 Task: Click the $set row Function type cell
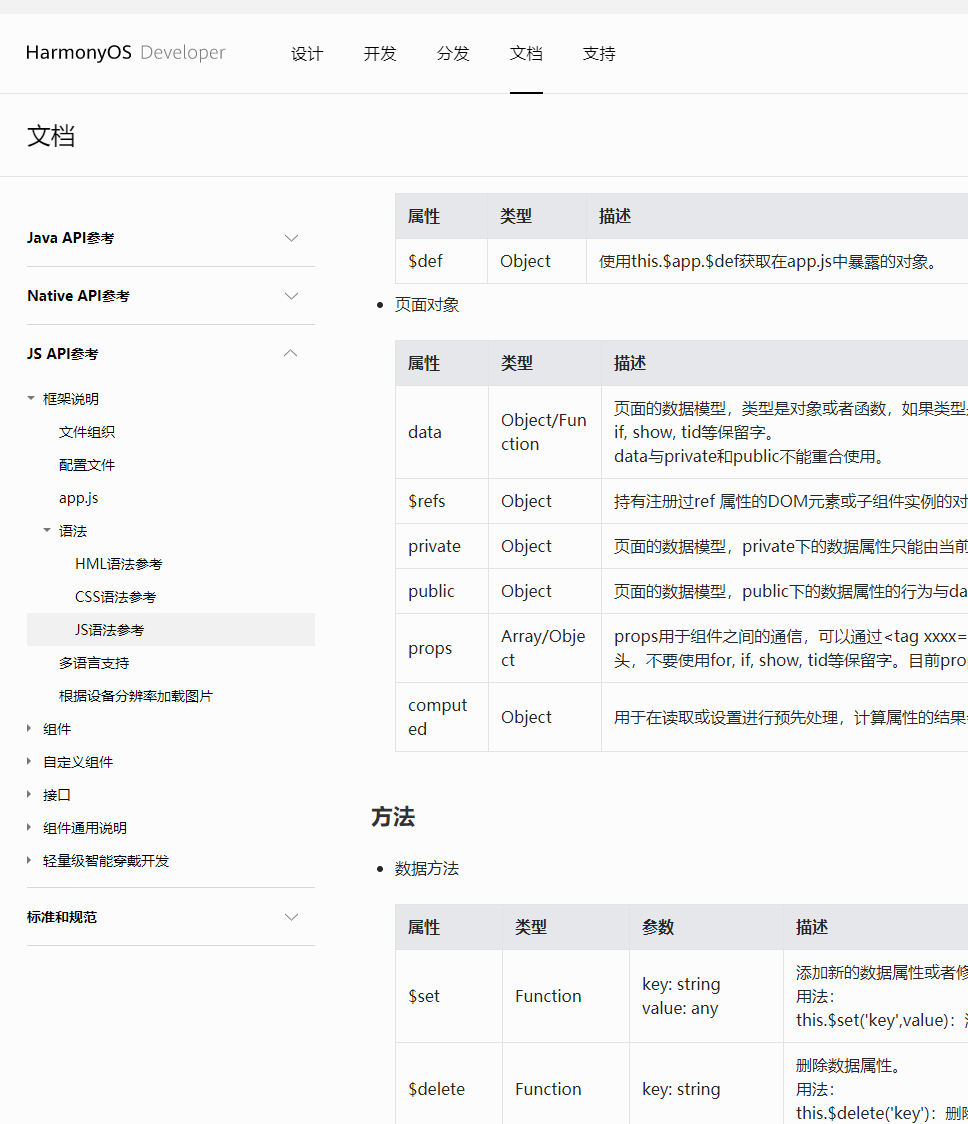click(566, 996)
